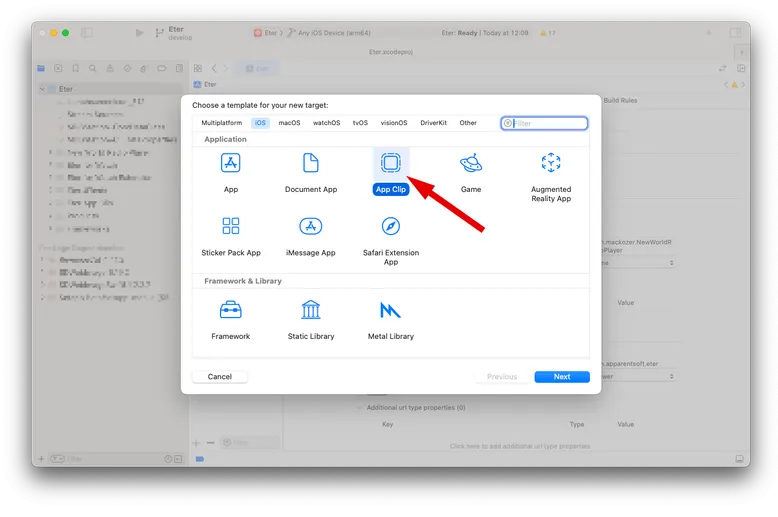Focus the template Filter field
Screen dimensions: 778x517
click(x=544, y=123)
